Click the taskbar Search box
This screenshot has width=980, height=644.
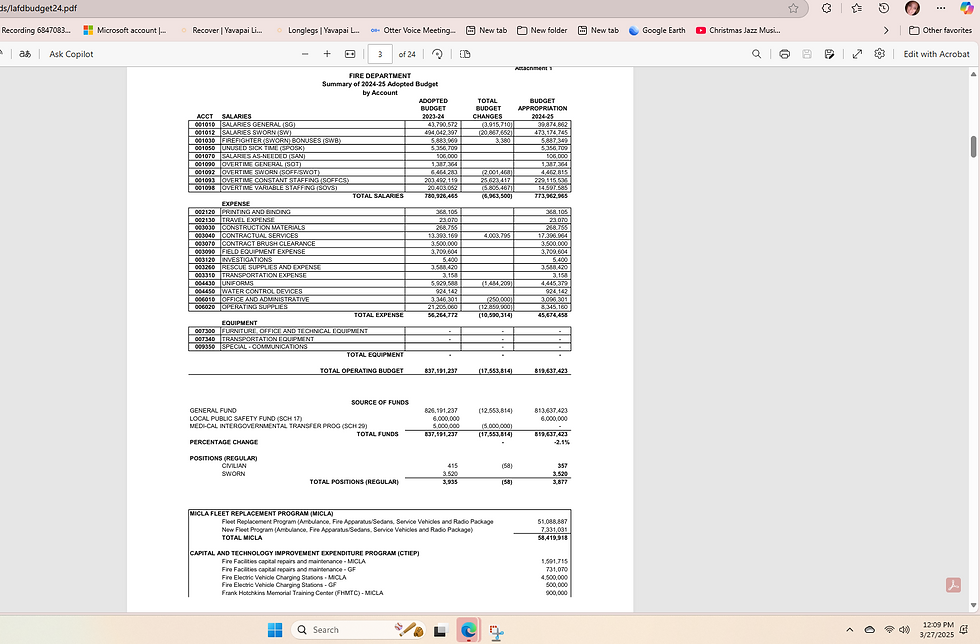tap(359, 630)
